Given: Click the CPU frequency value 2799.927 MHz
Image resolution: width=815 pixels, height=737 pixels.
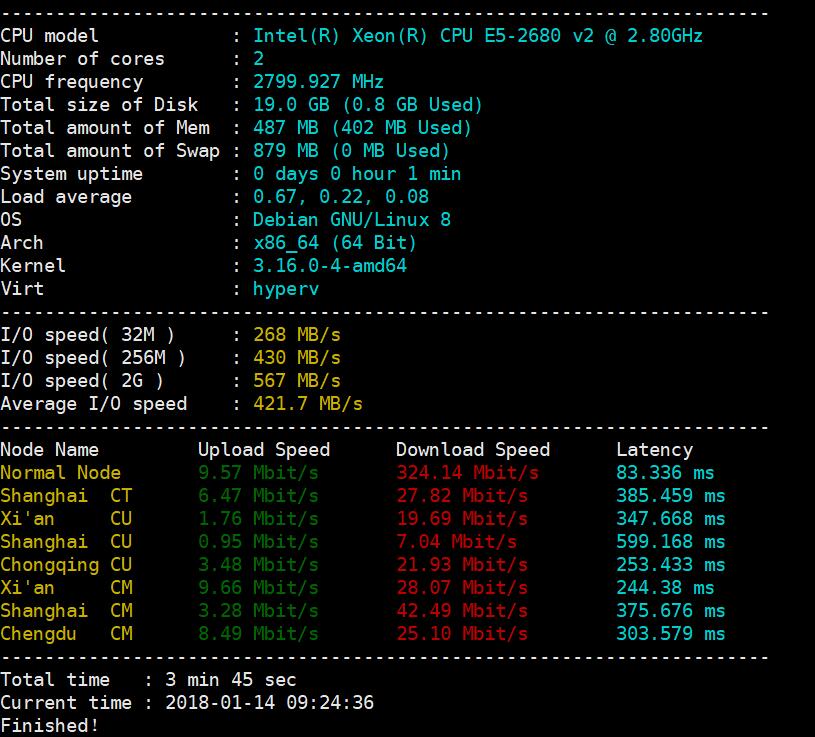Looking at the screenshot, I should tap(318, 82).
